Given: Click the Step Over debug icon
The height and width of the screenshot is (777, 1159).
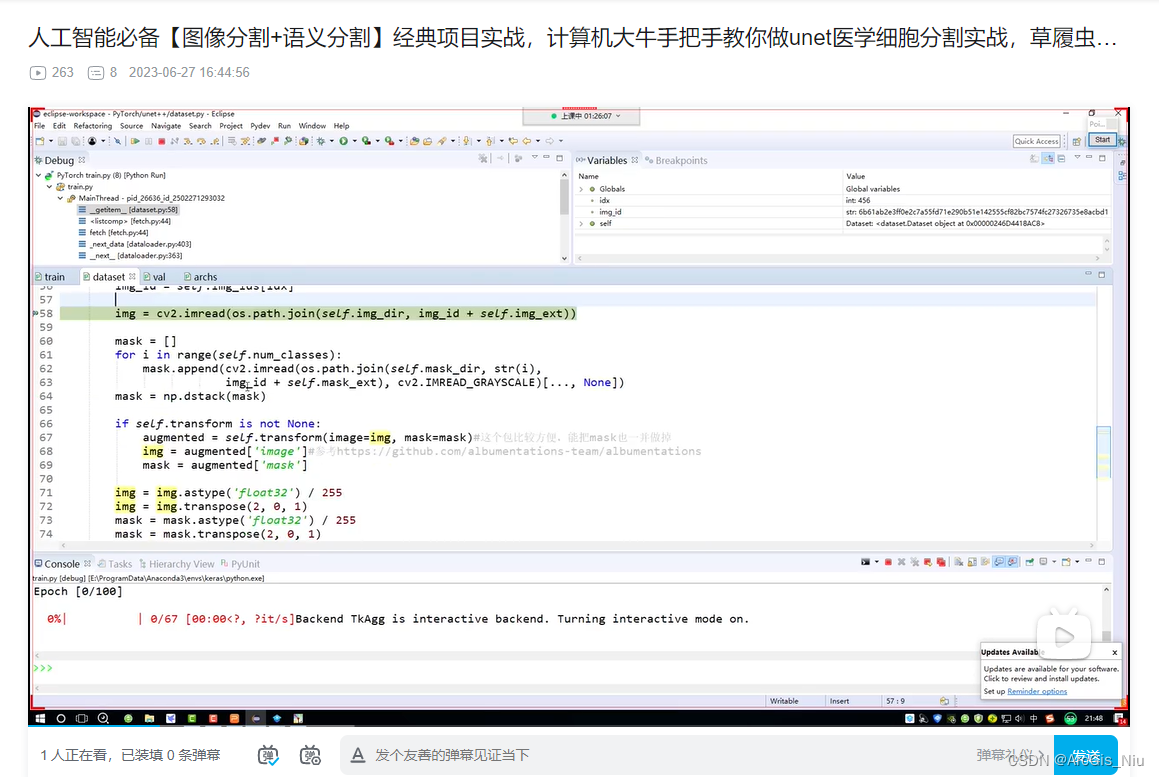Looking at the screenshot, I should click(x=201, y=140).
